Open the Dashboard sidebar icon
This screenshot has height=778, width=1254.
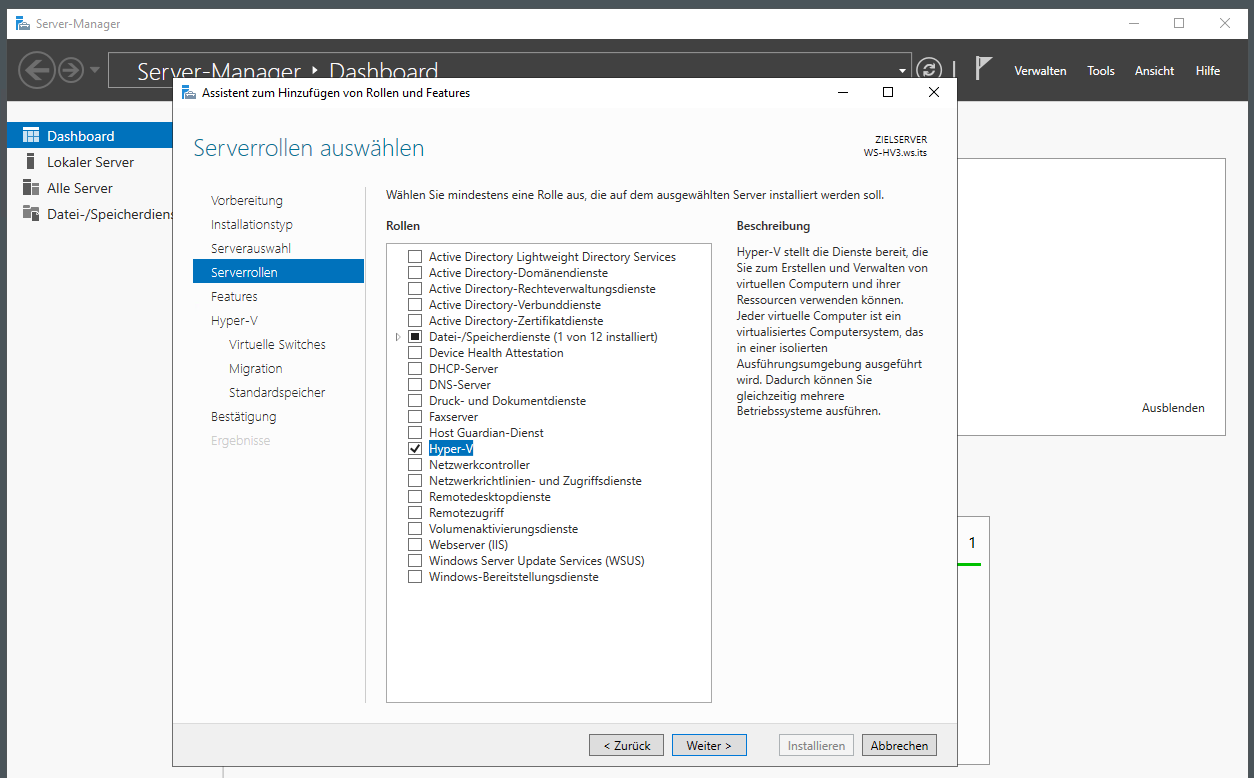click(31, 136)
